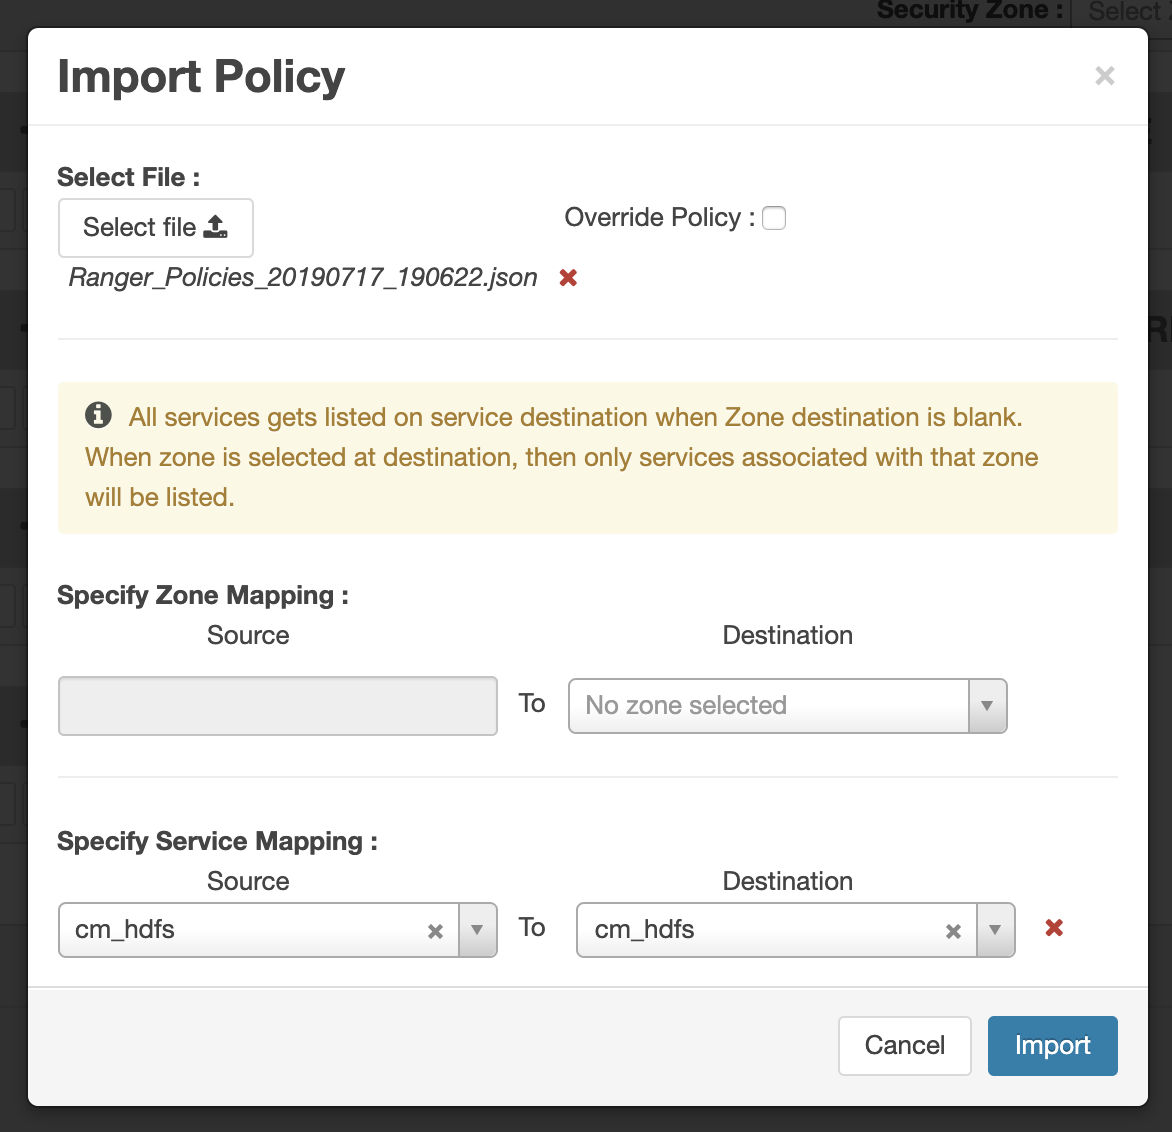Viewport: 1172px width, 1132px height.
Task: Click the upload icon on Select file
Action: pyautogui.click(x=215, y=228)
